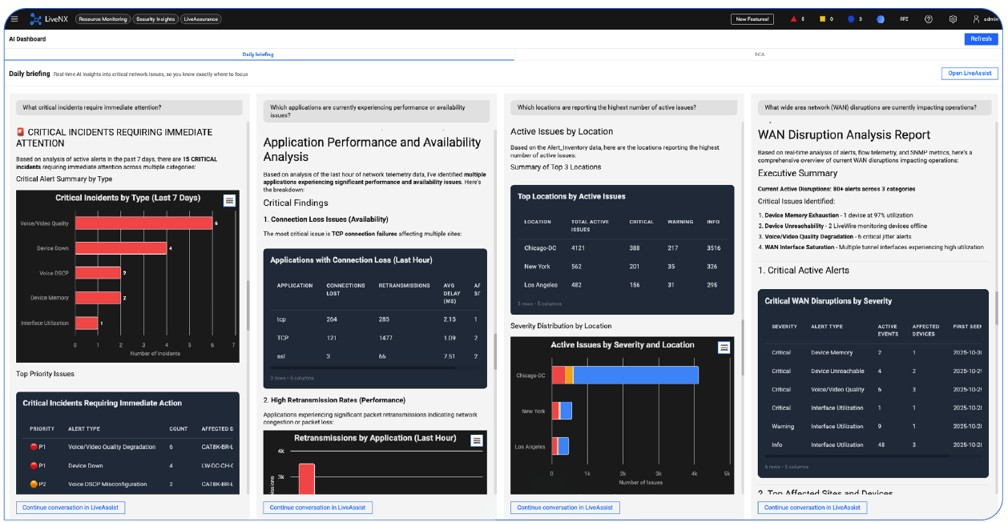
Task: Click the Interface Utilization red bar
Action: click(x=87, y=323)
